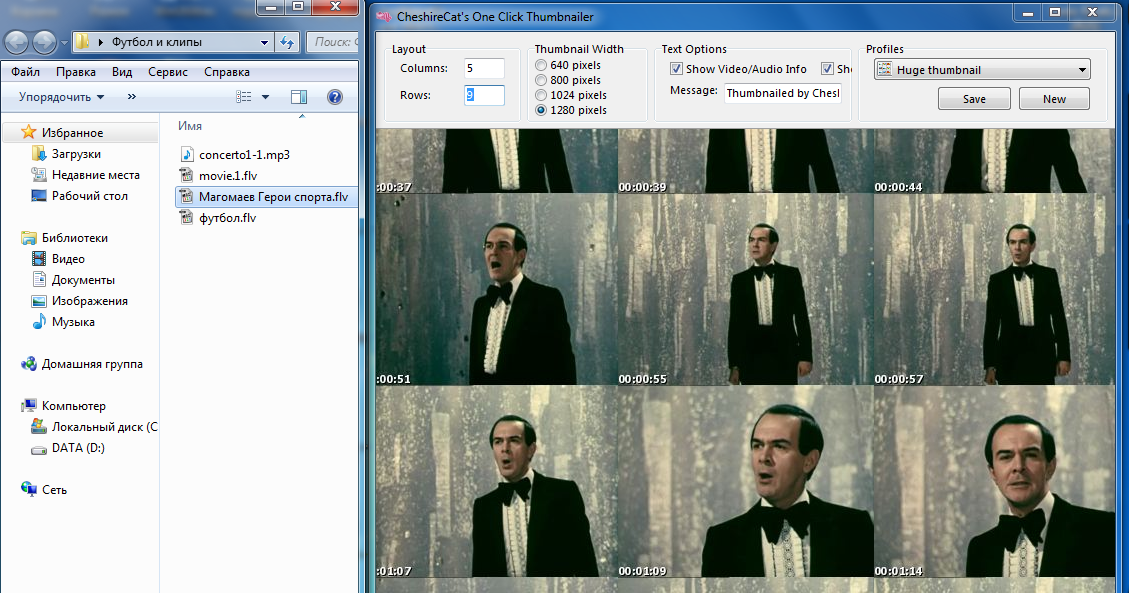Select Избранное in the navigation pane
Screen dimensions: 1129x593
72,132
